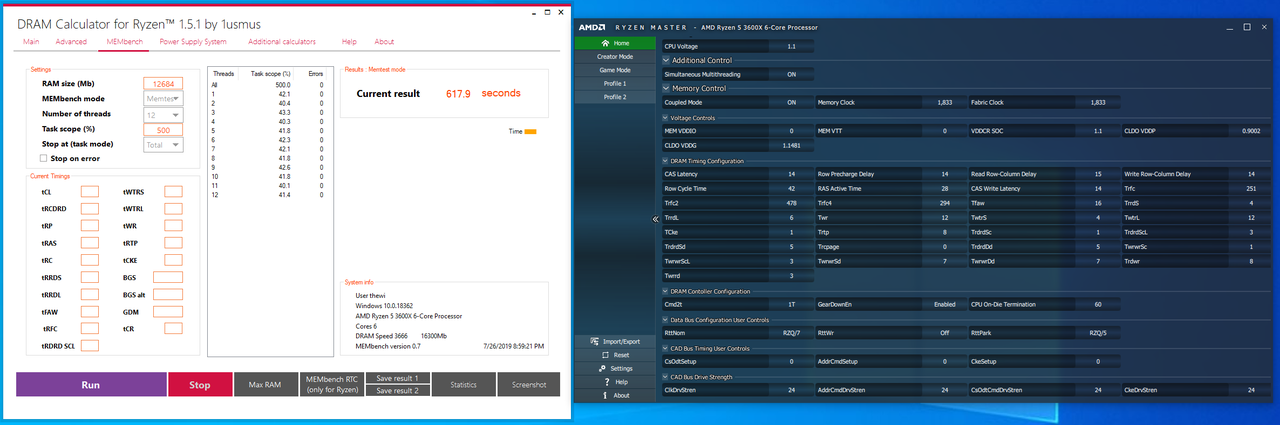
Task: Click the Task scope (%) field
Action: [163, 129]
